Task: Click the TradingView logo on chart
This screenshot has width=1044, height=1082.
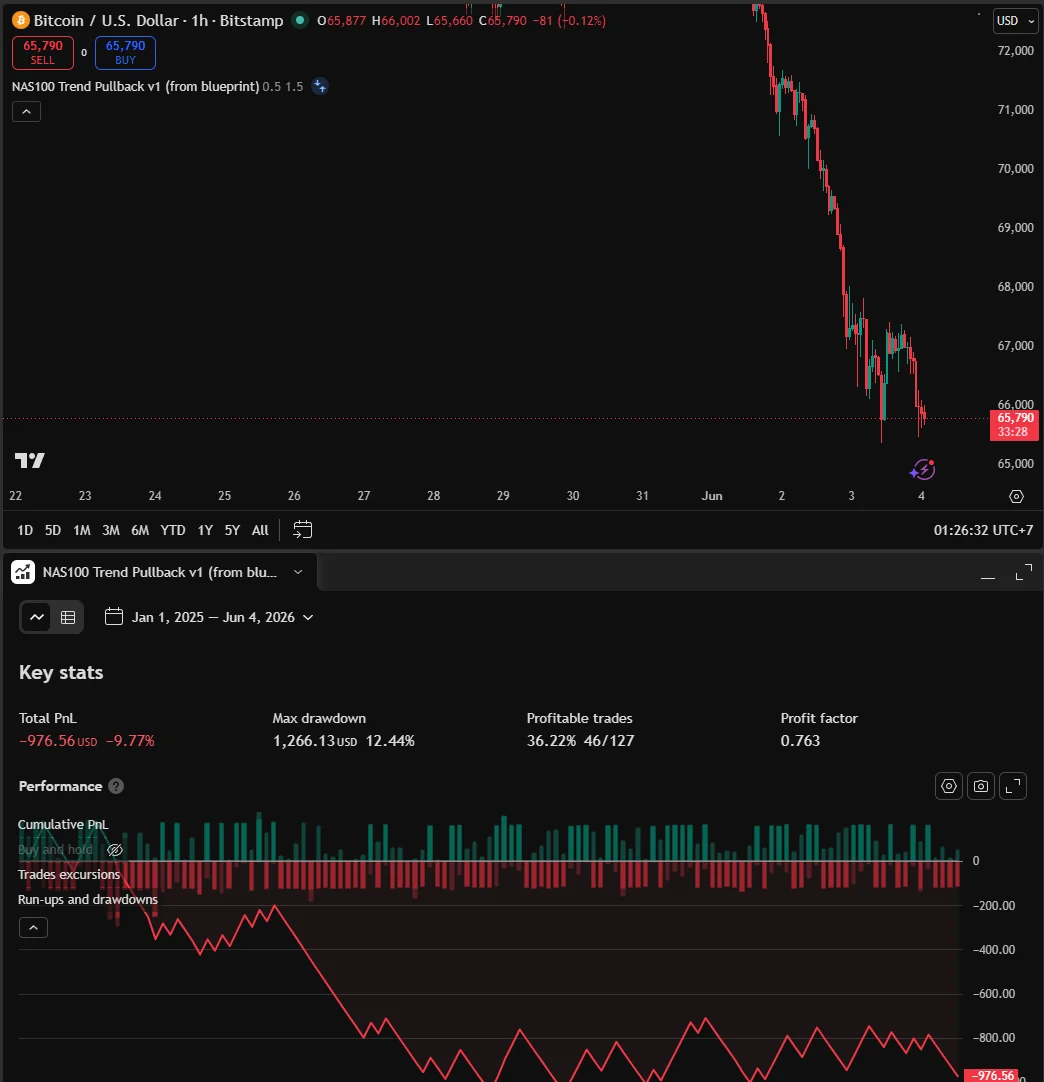Action: tap(30, 460)
